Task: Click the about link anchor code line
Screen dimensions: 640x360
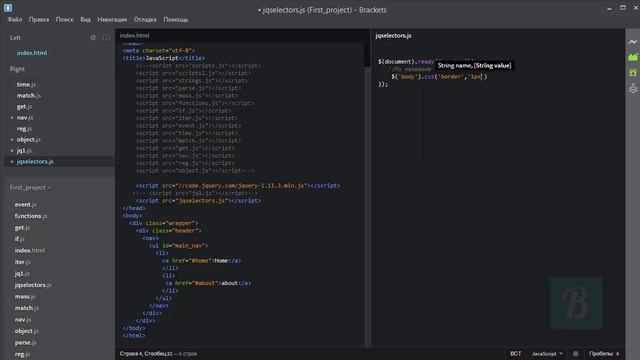Action: click(208, 283)
